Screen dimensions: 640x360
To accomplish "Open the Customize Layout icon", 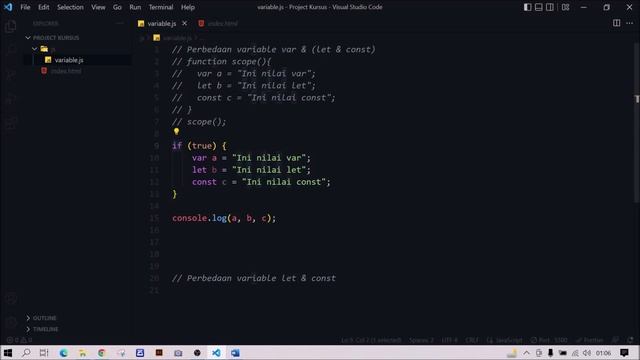I will point(565,7).
